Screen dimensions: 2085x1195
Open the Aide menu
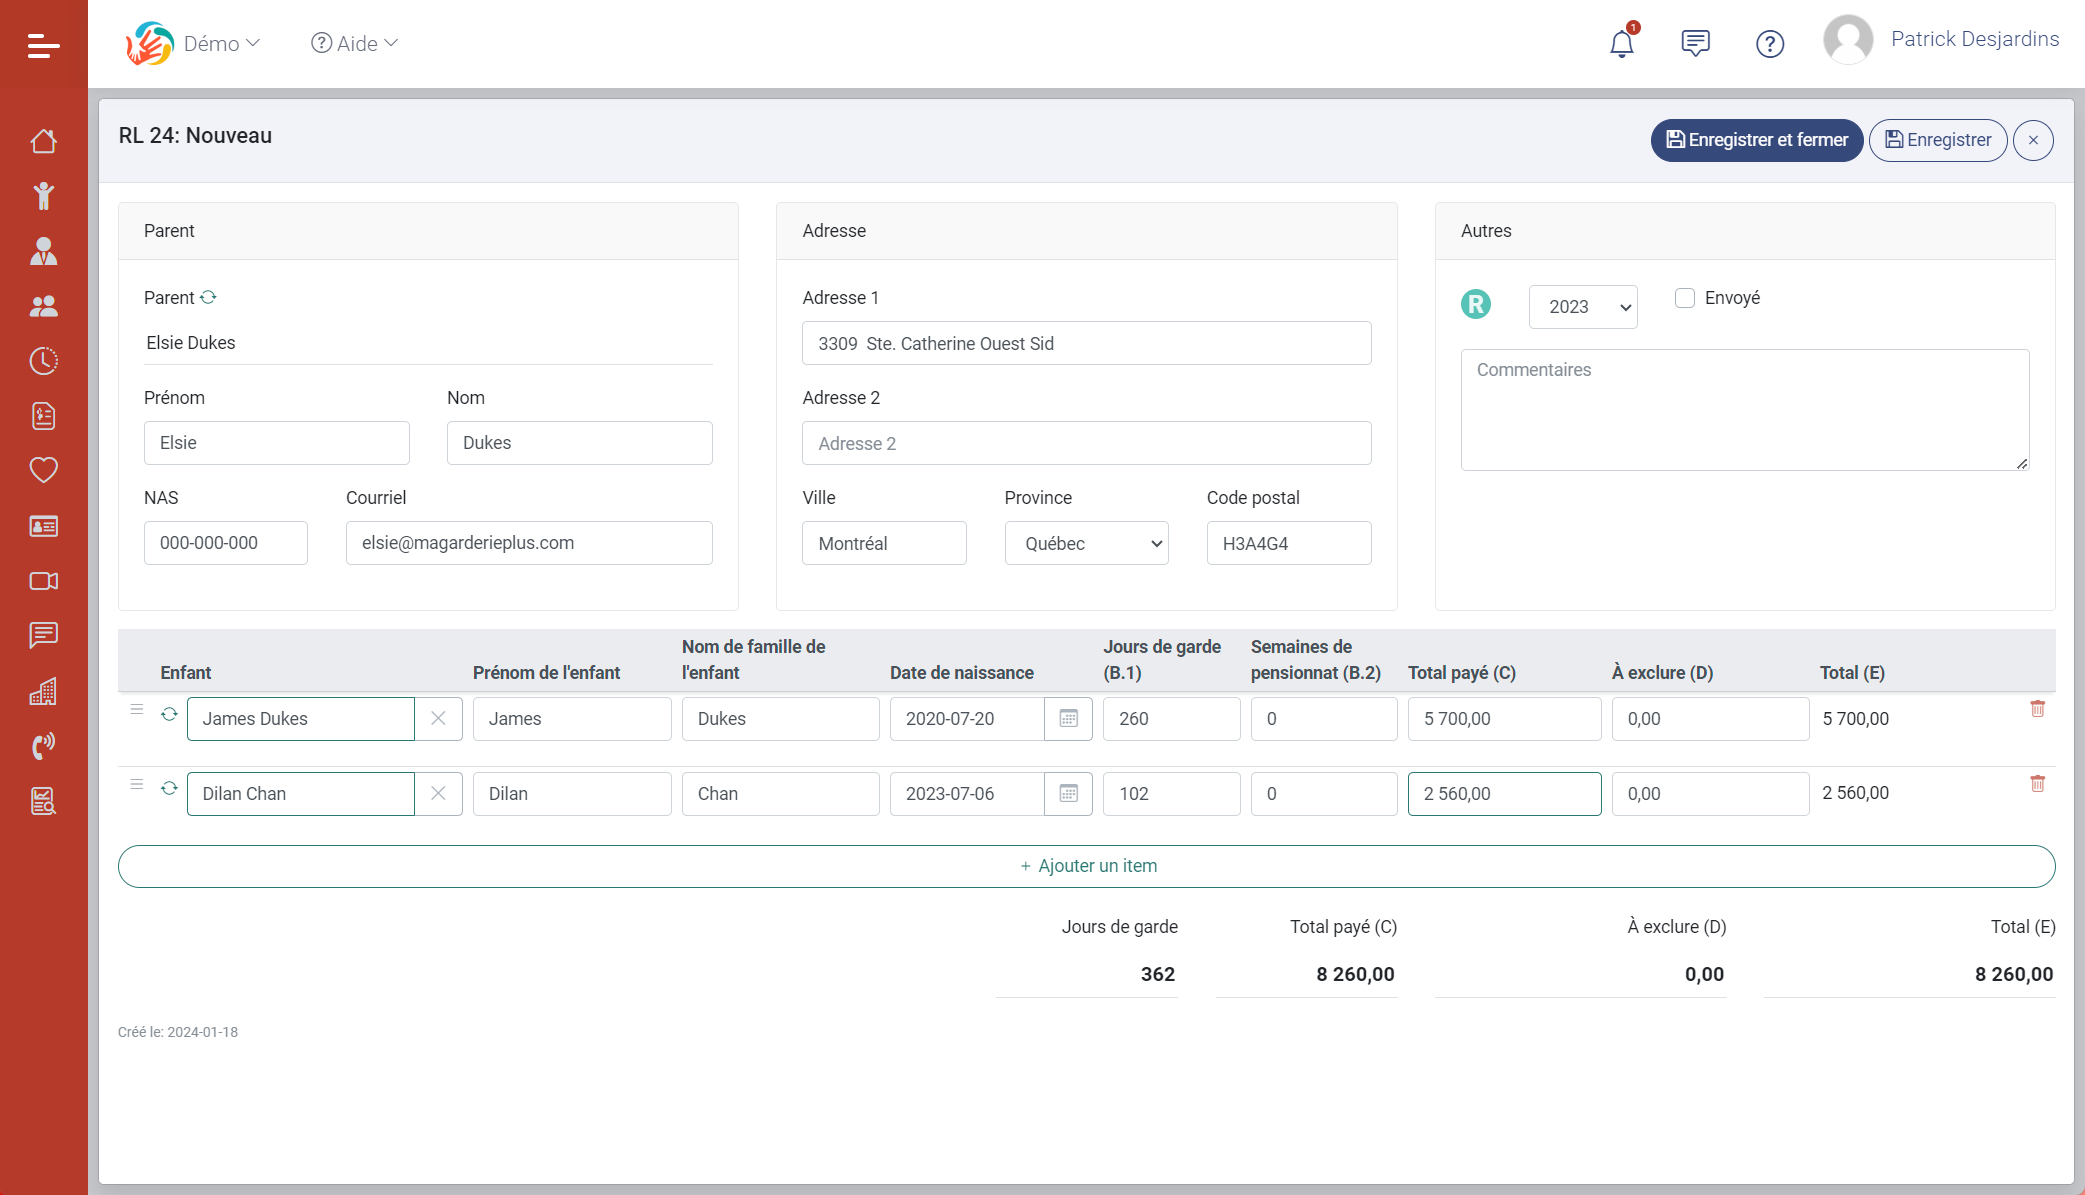pyautogui.click(x=355, y=44)
